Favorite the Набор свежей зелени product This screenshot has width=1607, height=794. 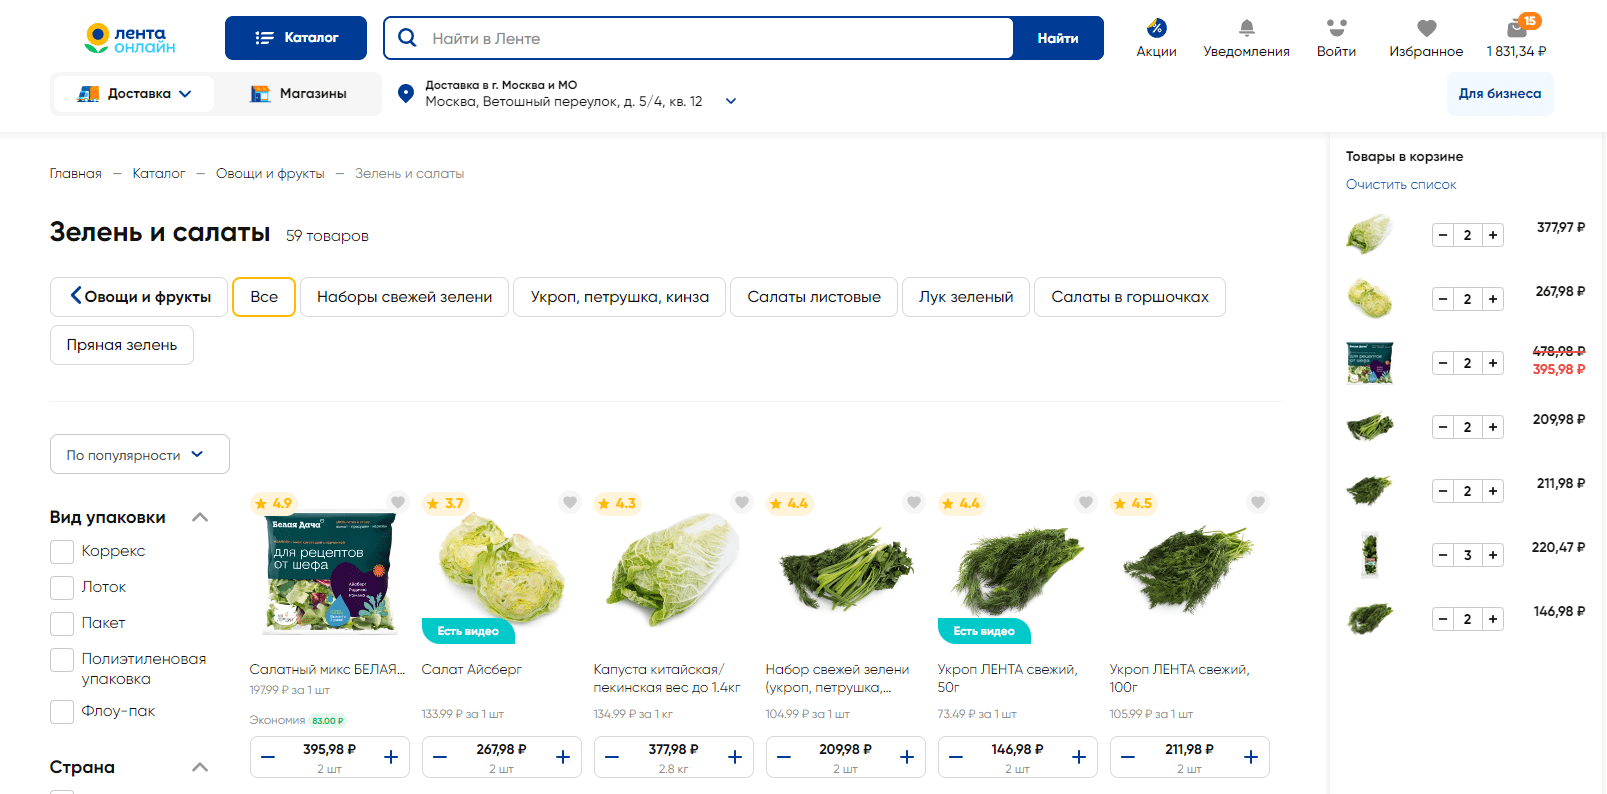tap(914, 502)
